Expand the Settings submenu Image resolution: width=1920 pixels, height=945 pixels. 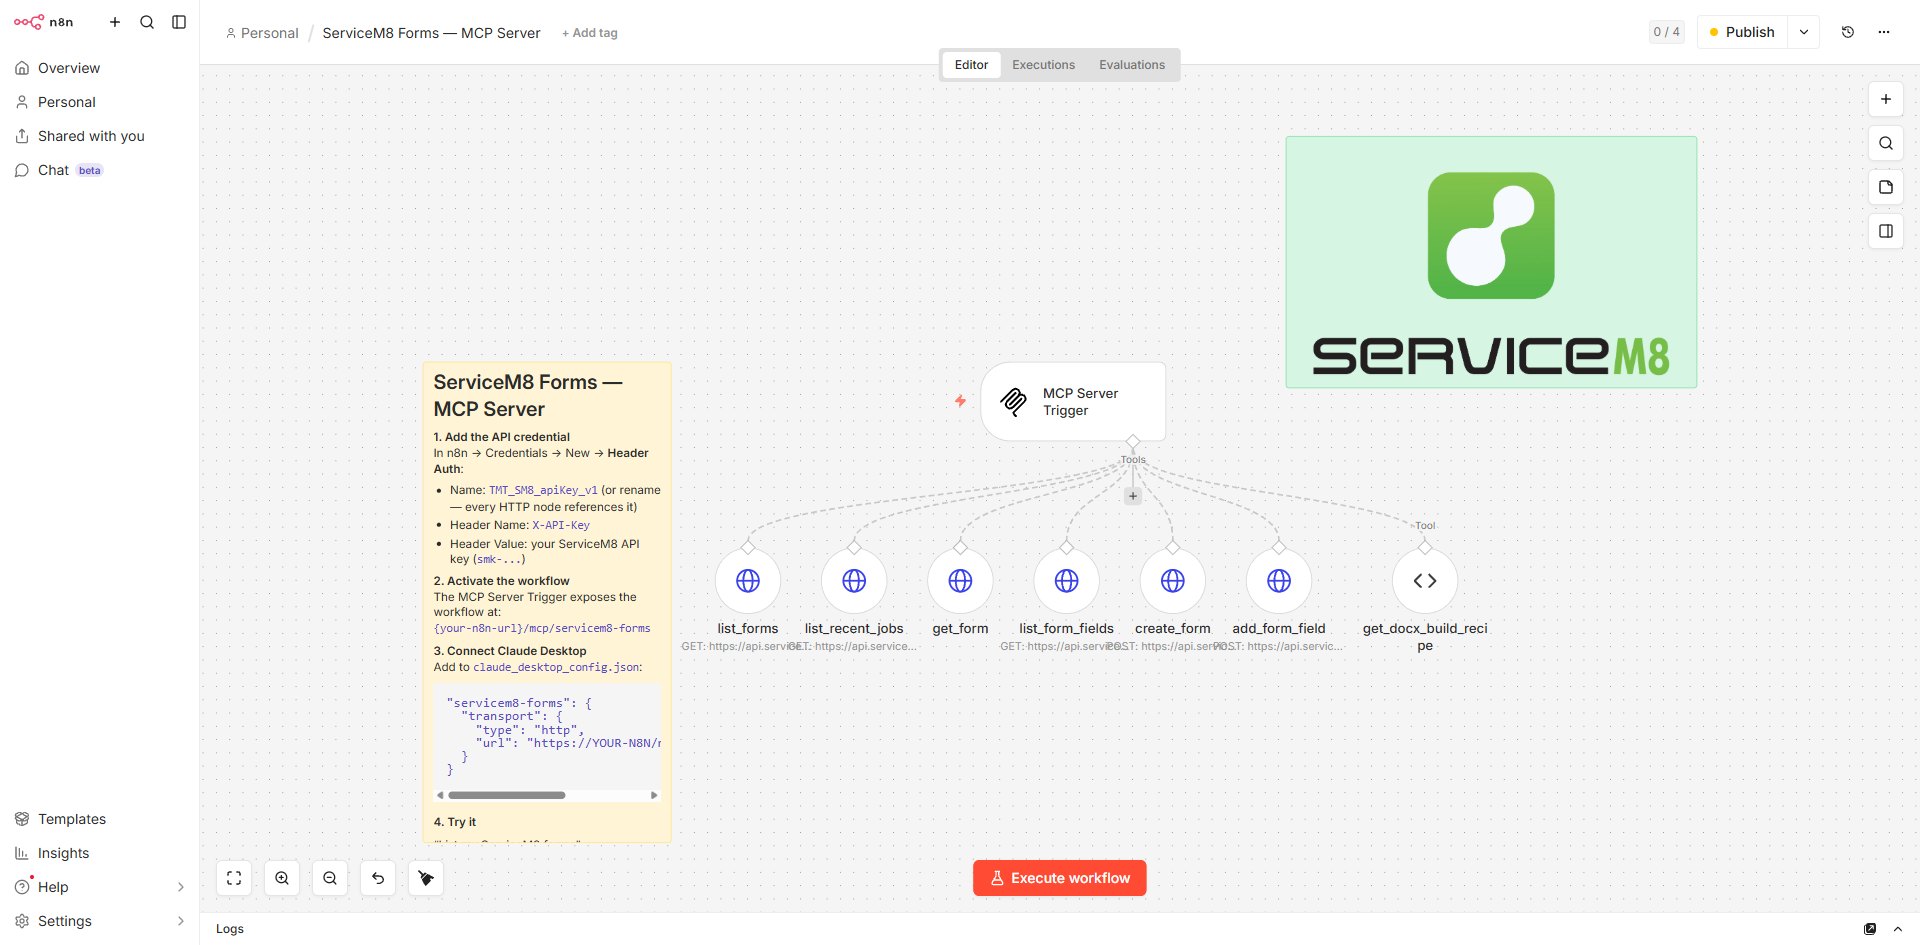pos(99,921)
